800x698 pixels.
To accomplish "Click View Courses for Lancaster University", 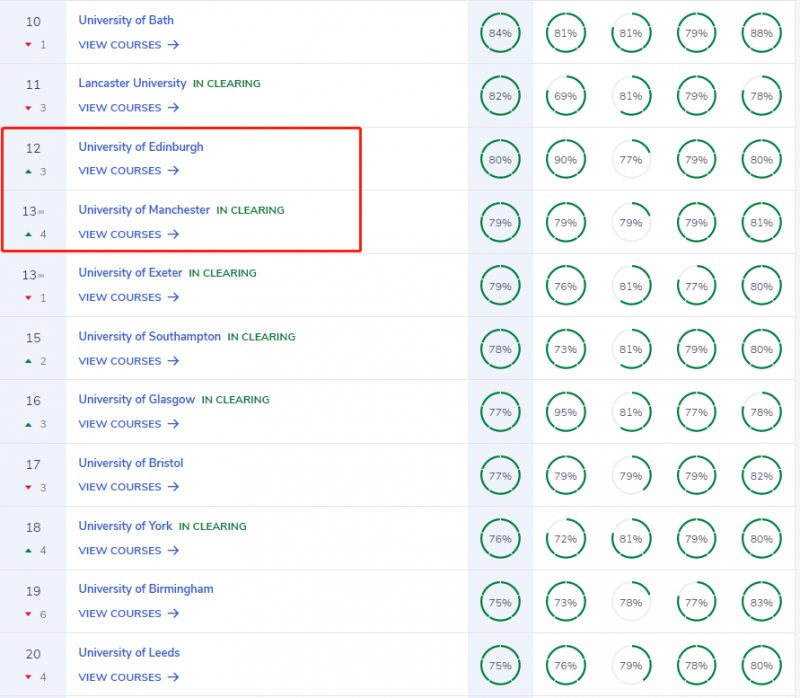I will pyautogui.click(x=129, y=108).
